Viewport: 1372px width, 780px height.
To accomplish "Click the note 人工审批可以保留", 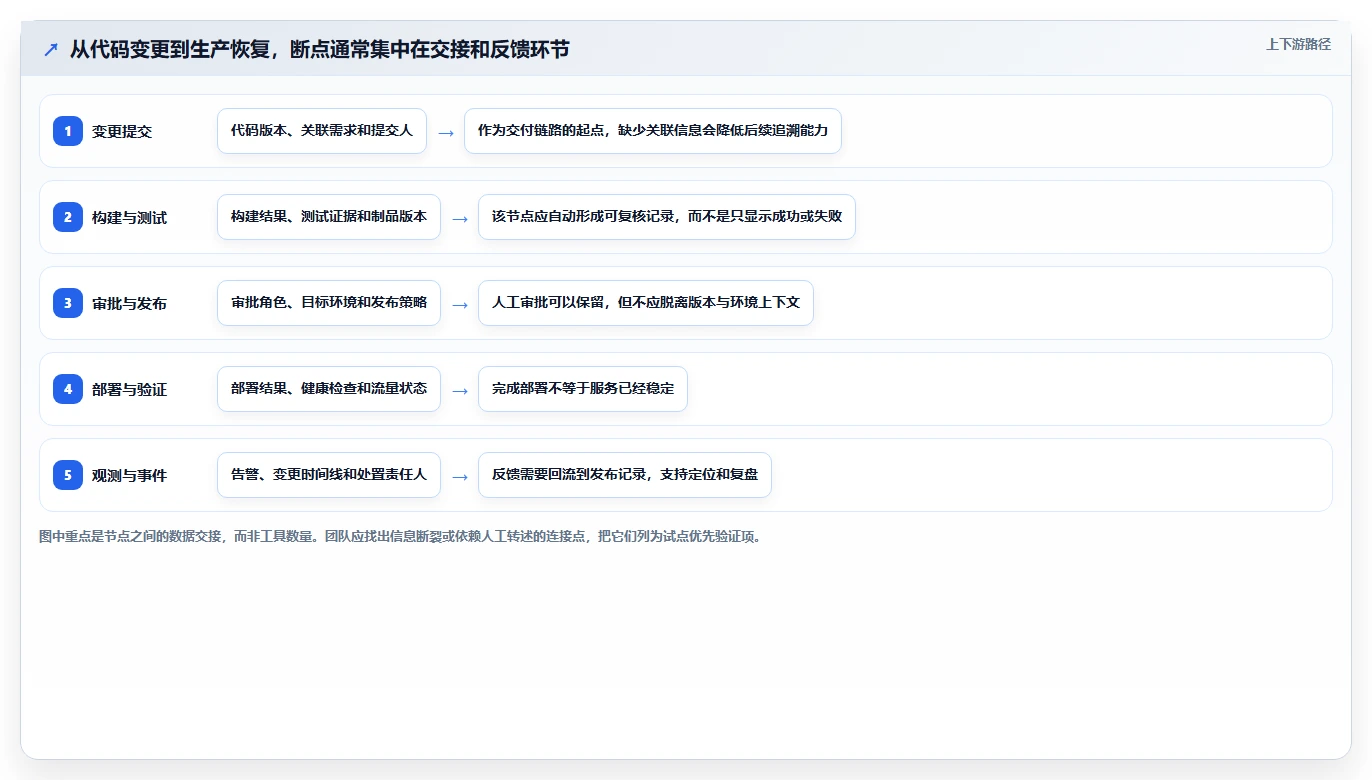I will 646,303.
